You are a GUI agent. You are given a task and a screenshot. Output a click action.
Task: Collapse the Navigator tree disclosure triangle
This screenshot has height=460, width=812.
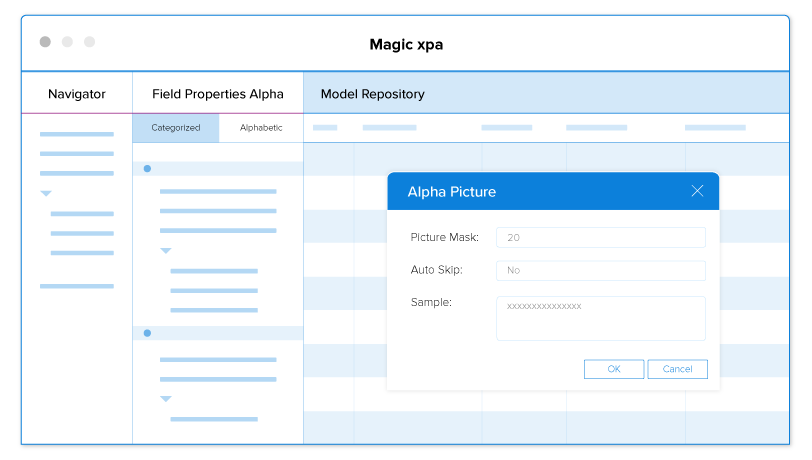[x=46, y=193]
